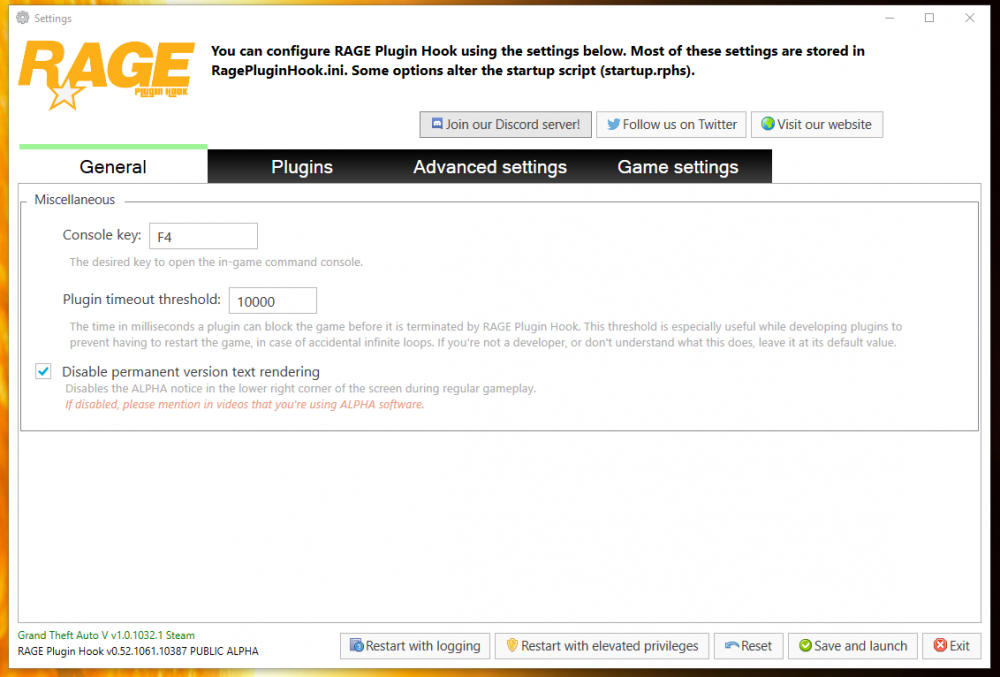Open the Advanced settings tab
1000x677 pixels.
pos(490,166)
